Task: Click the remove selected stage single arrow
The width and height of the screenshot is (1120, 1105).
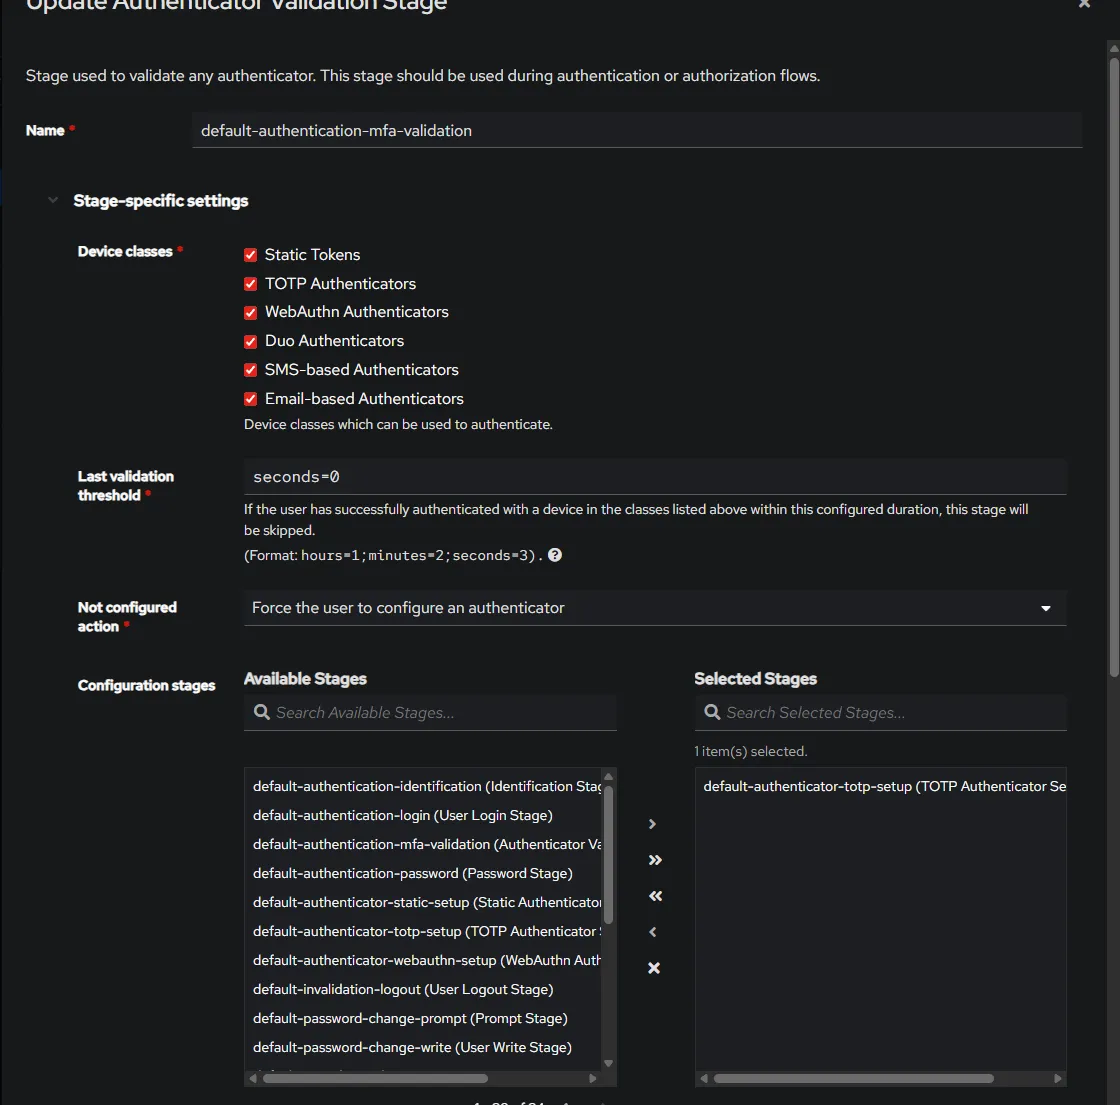Action: (x=653, y=932)
